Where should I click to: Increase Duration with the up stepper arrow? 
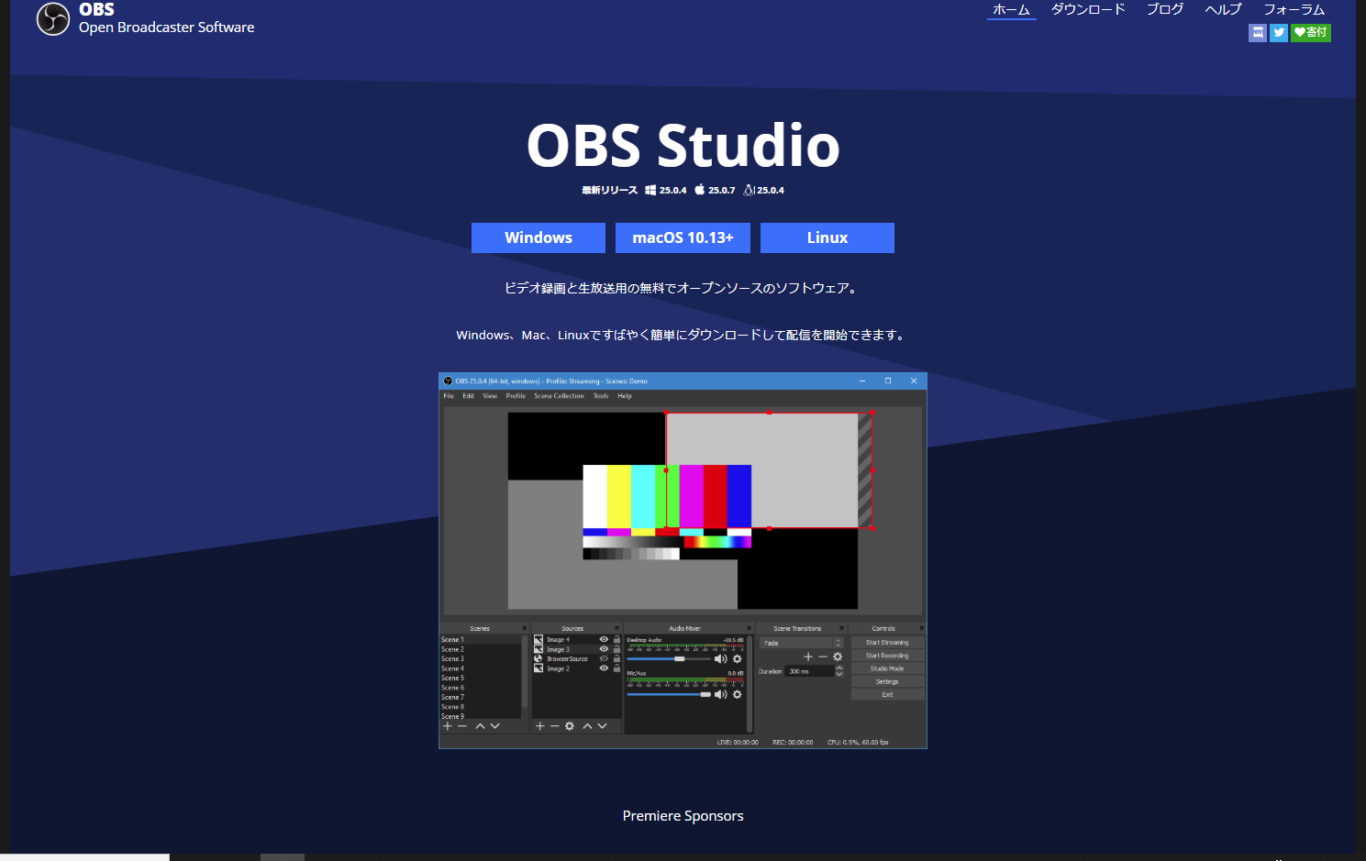click(841, 670)
